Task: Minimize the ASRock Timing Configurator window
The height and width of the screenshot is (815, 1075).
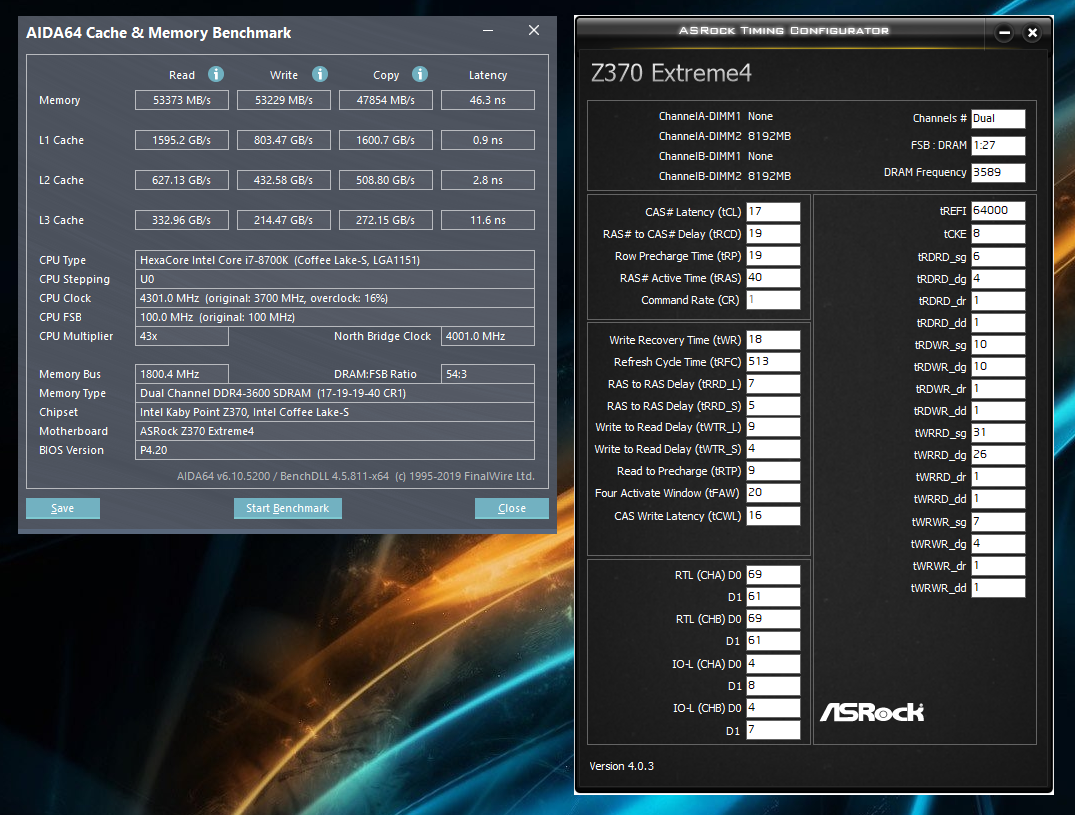Action: click(x=1004, y=33)
